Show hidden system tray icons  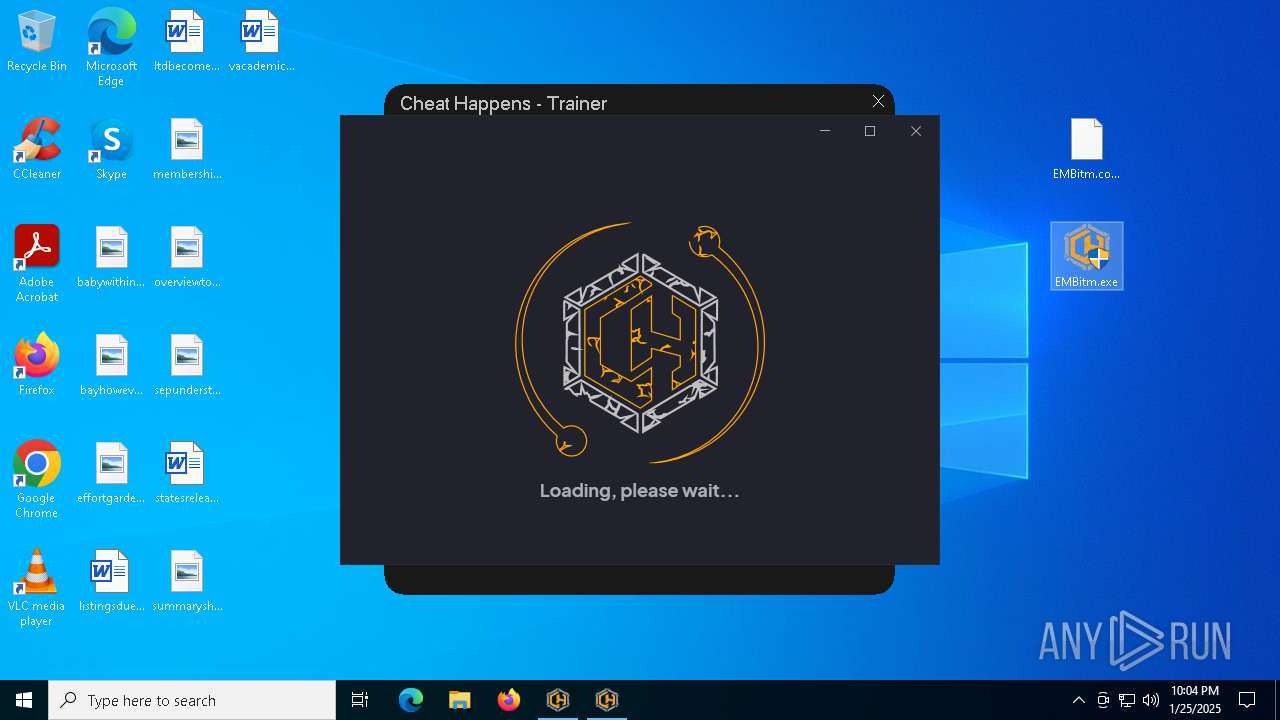[1078, 700]
